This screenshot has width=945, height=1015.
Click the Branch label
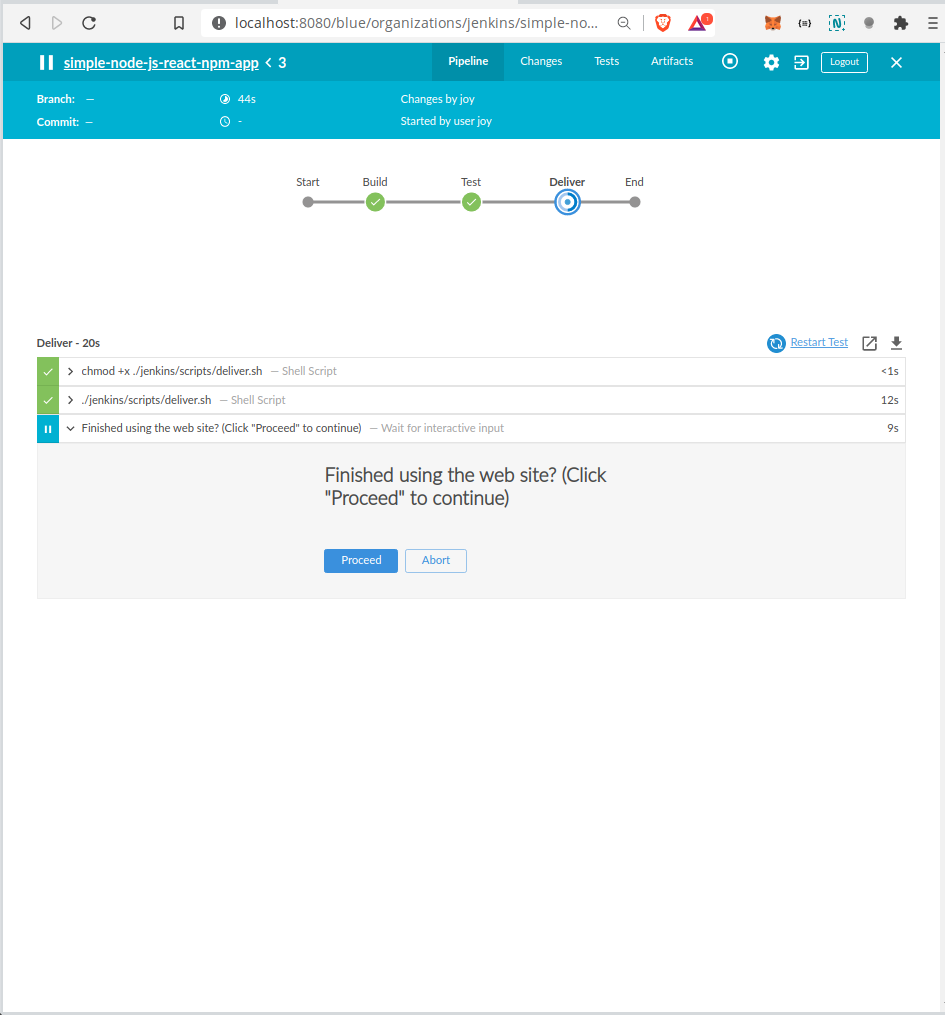(x=56, y=99)
